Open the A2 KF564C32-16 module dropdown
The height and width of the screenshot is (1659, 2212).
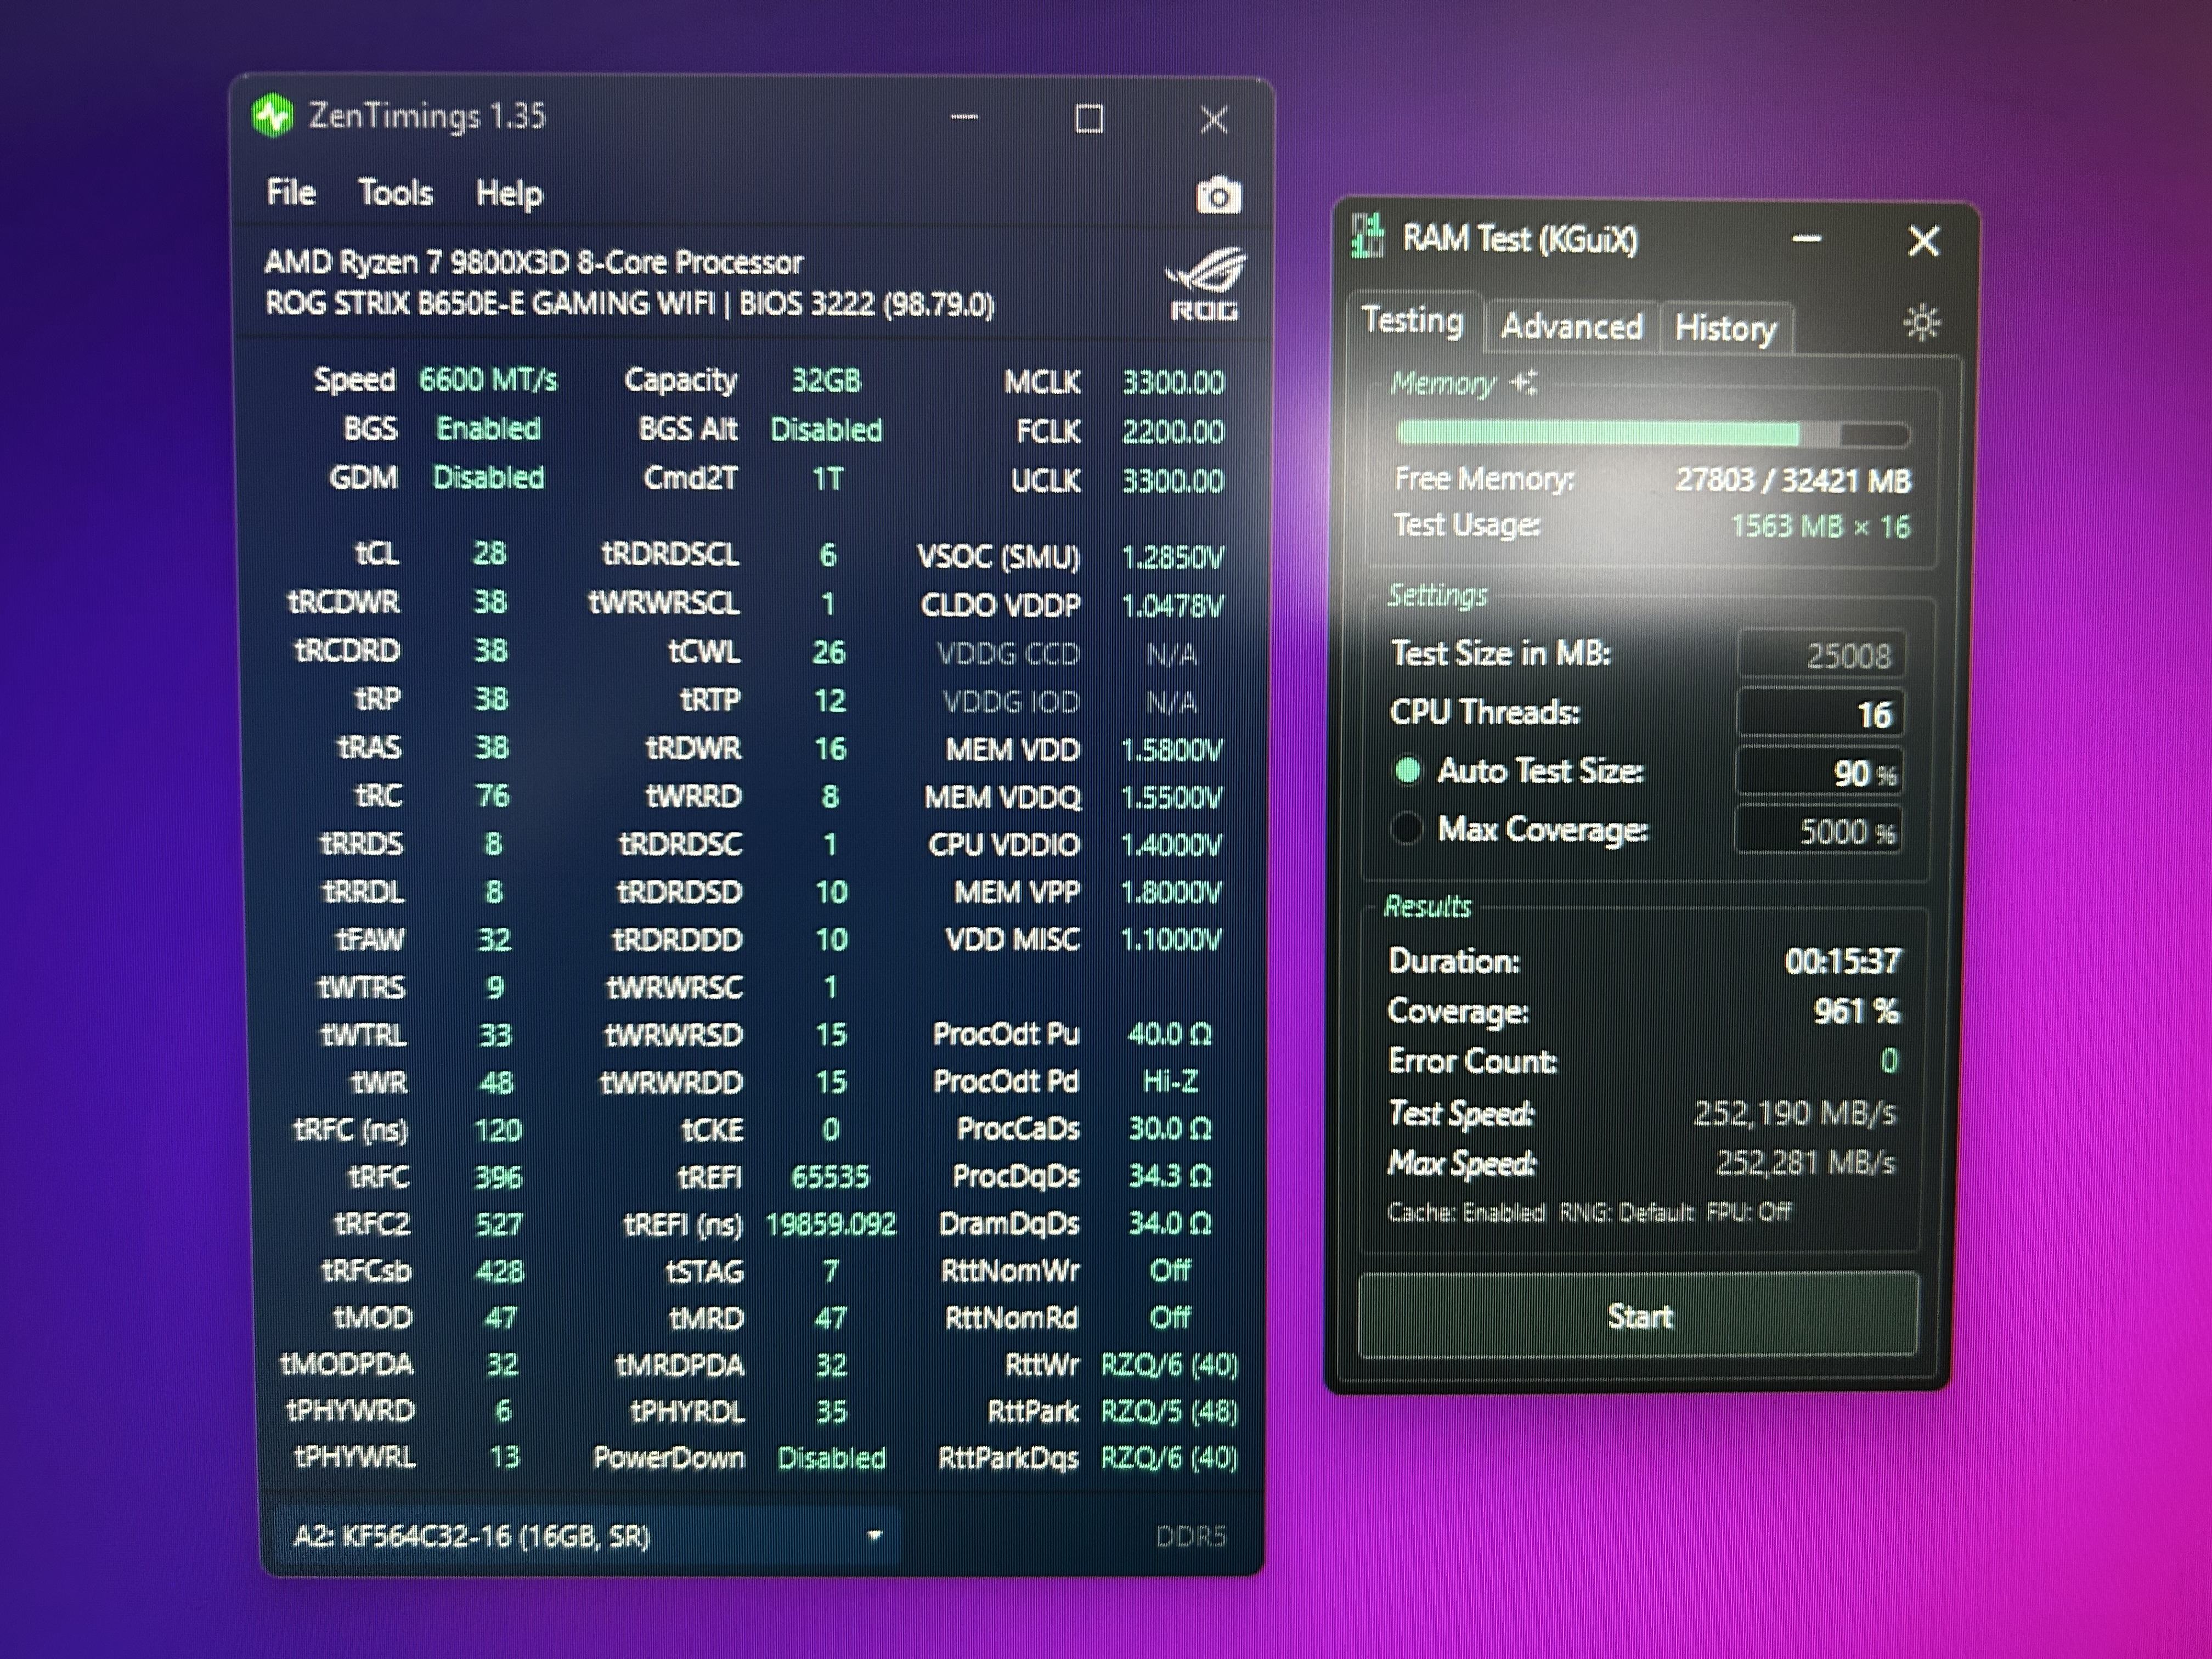point(585,1535)
